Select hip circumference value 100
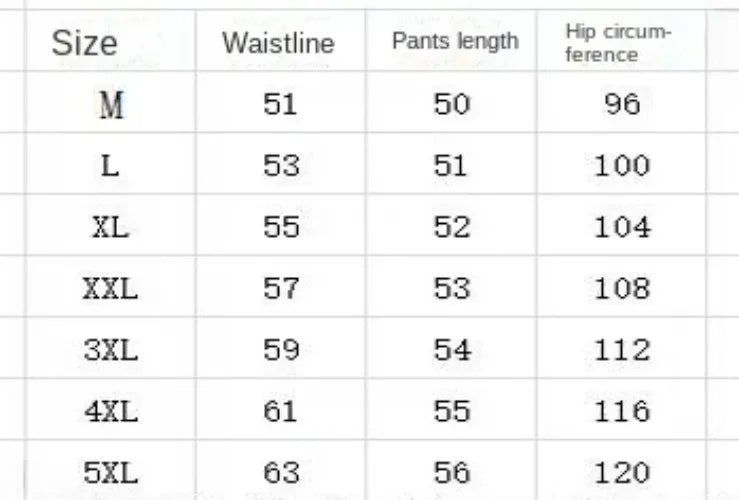739x500 pixels. (622, 166)
